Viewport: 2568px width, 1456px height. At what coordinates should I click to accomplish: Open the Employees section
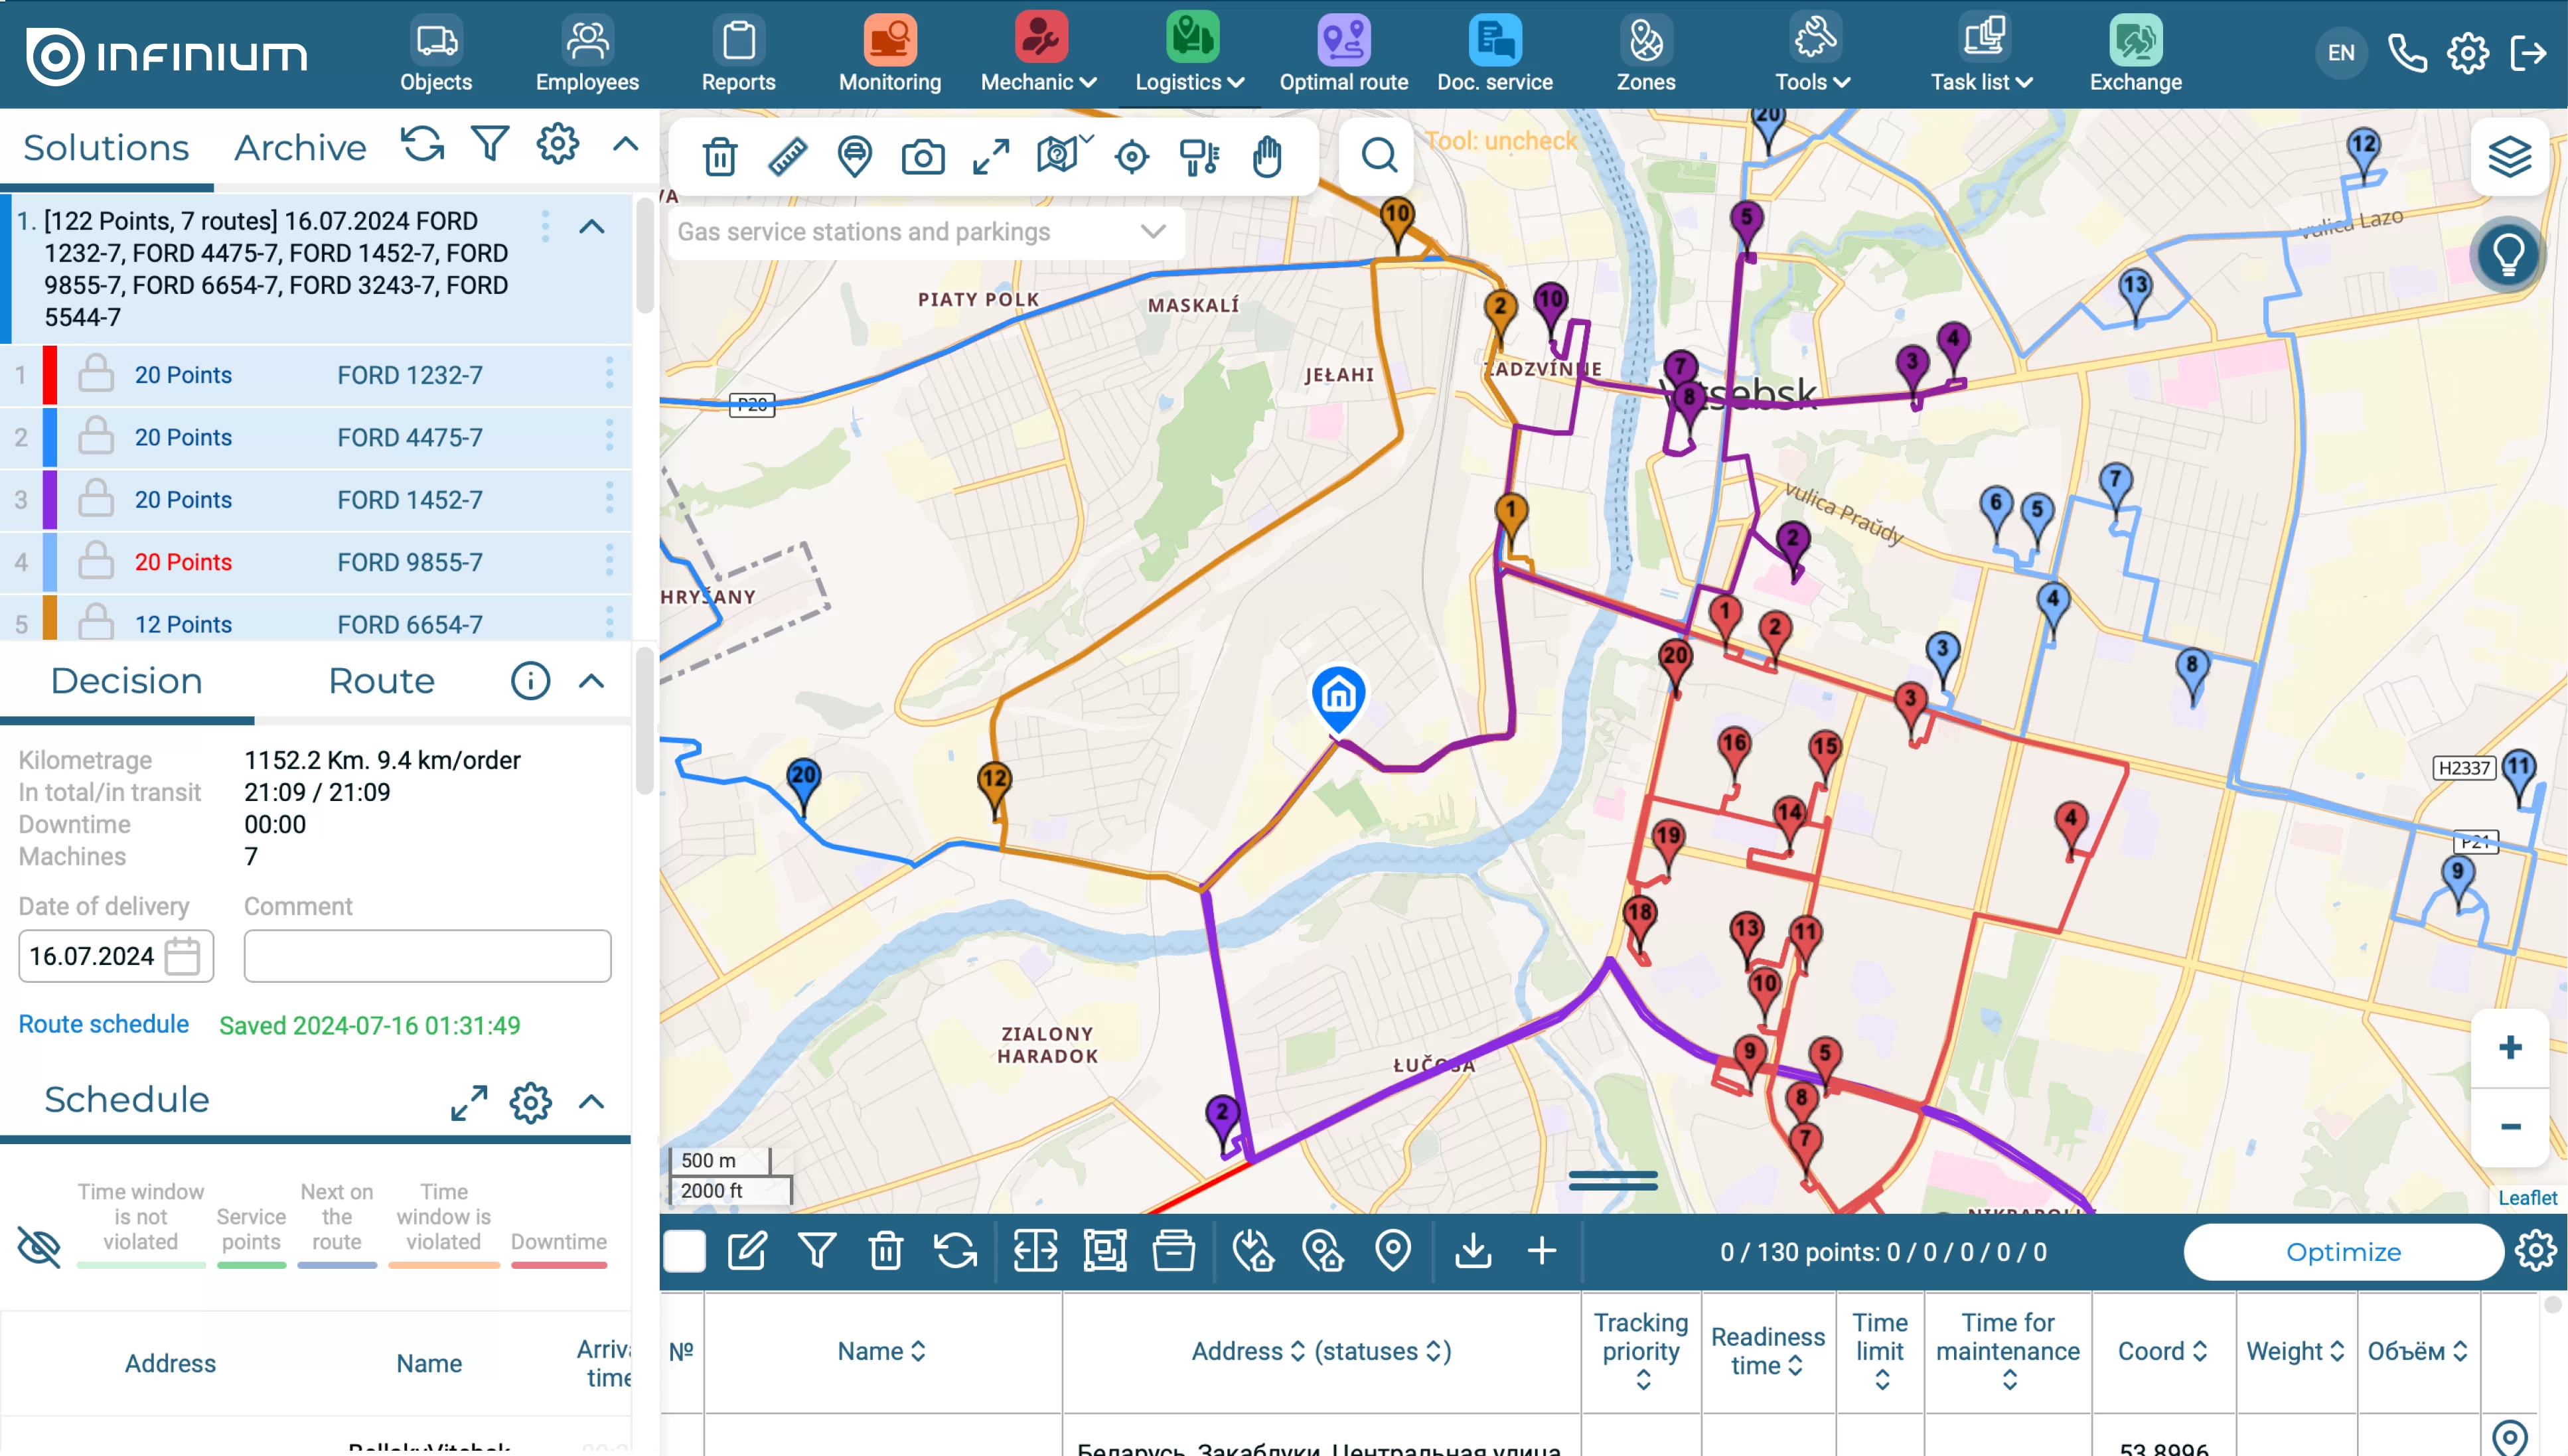[x=587, y=54]
